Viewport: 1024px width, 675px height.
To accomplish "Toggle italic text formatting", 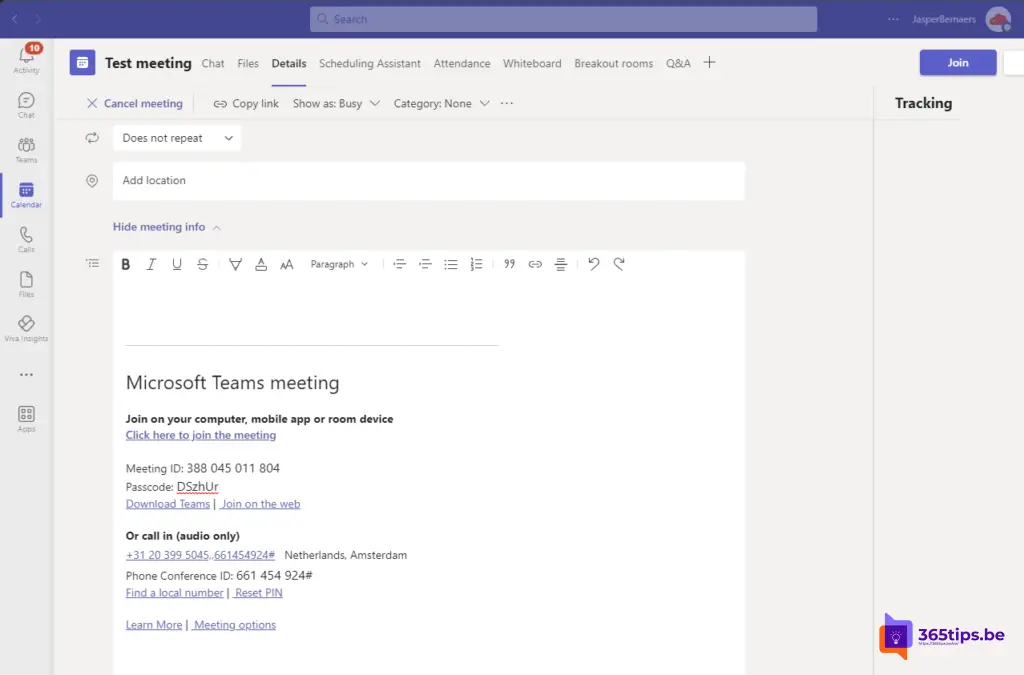I will coord(151,265).
